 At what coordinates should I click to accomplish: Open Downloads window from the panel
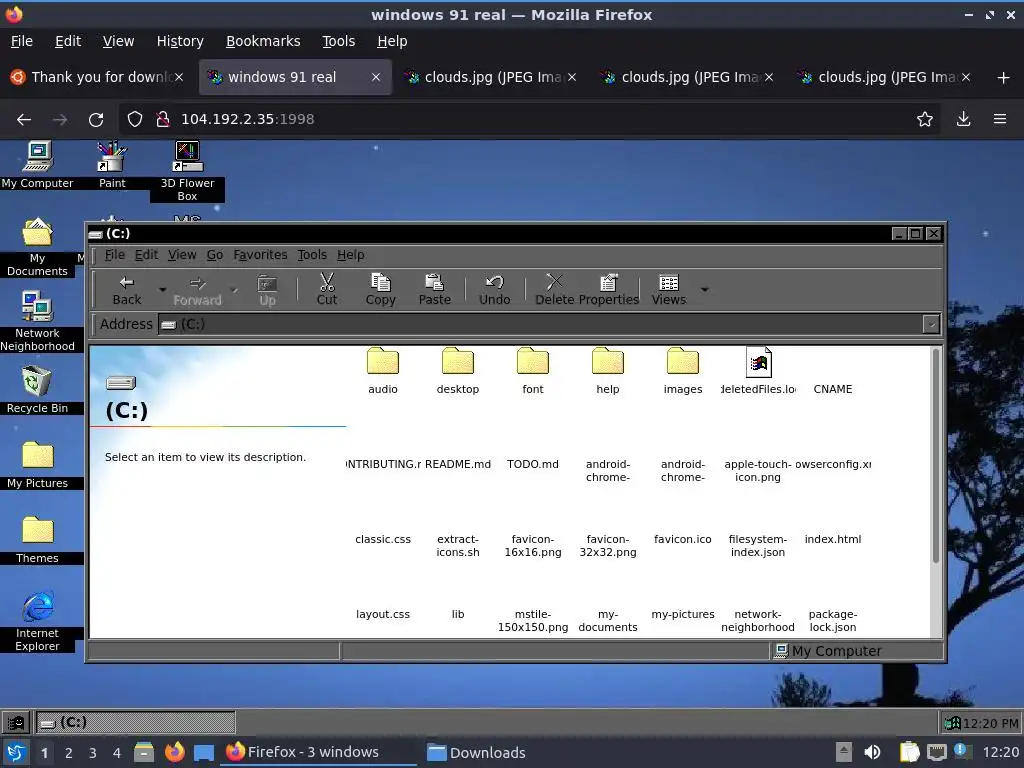(476, 752)
